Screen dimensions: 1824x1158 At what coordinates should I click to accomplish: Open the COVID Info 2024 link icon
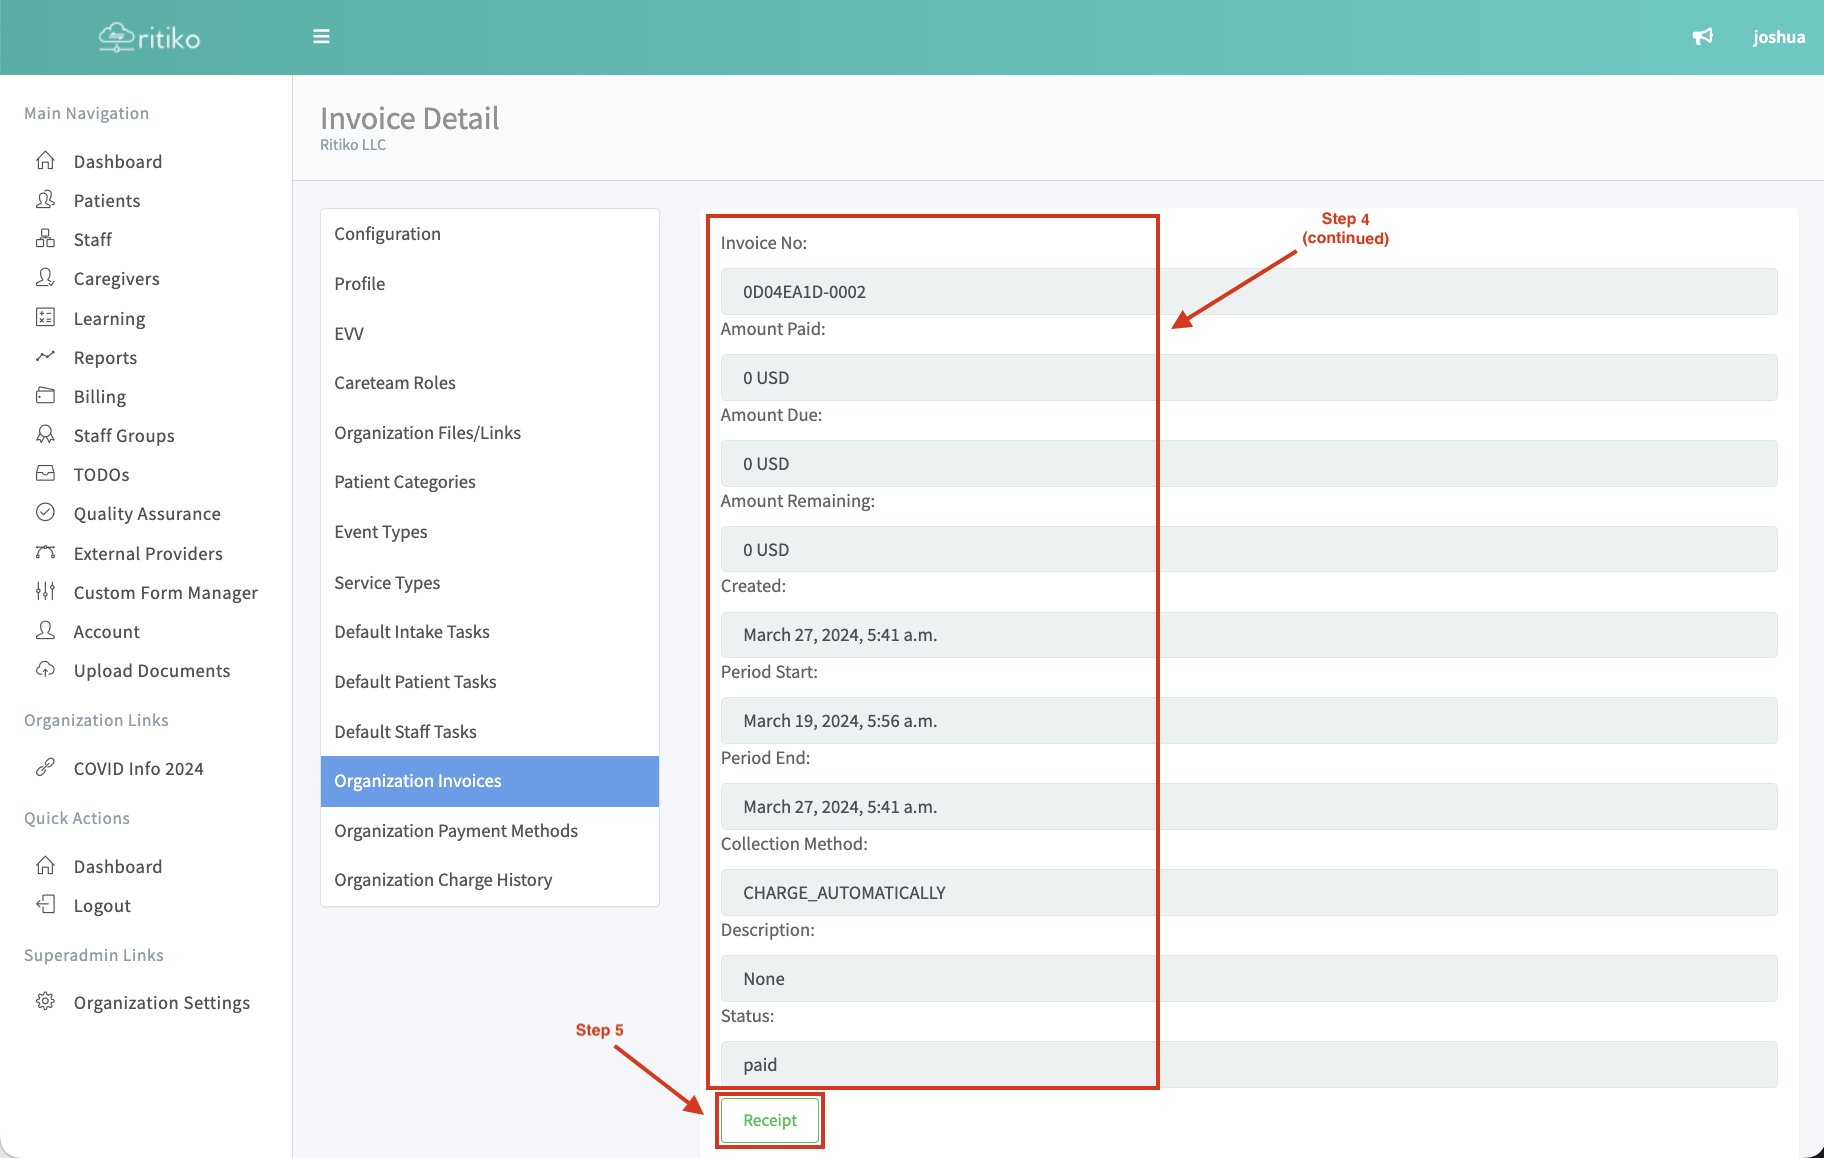pyautogui.click(x=45, y=768)
